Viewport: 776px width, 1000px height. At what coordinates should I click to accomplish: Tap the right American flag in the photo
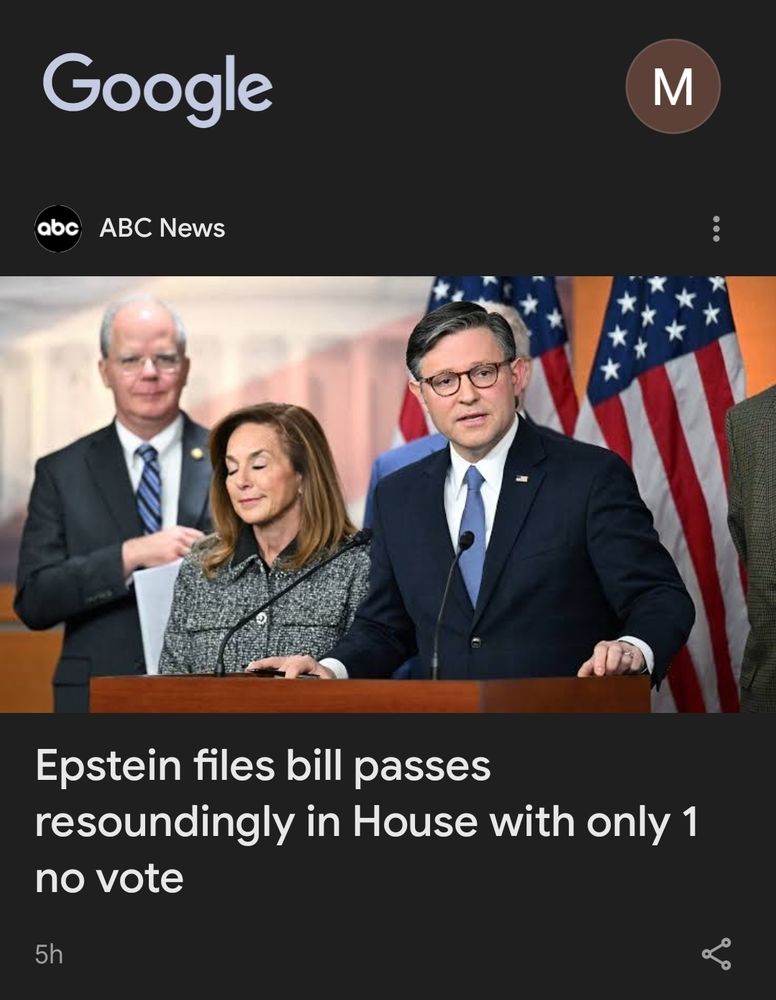663,446
